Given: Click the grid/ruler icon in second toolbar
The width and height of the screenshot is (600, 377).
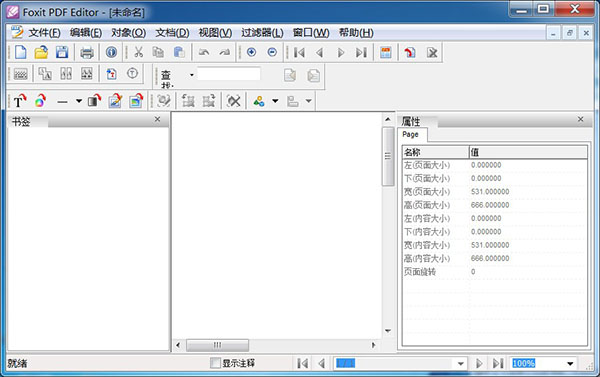Looking at the screenshot, I should [20, 74].
